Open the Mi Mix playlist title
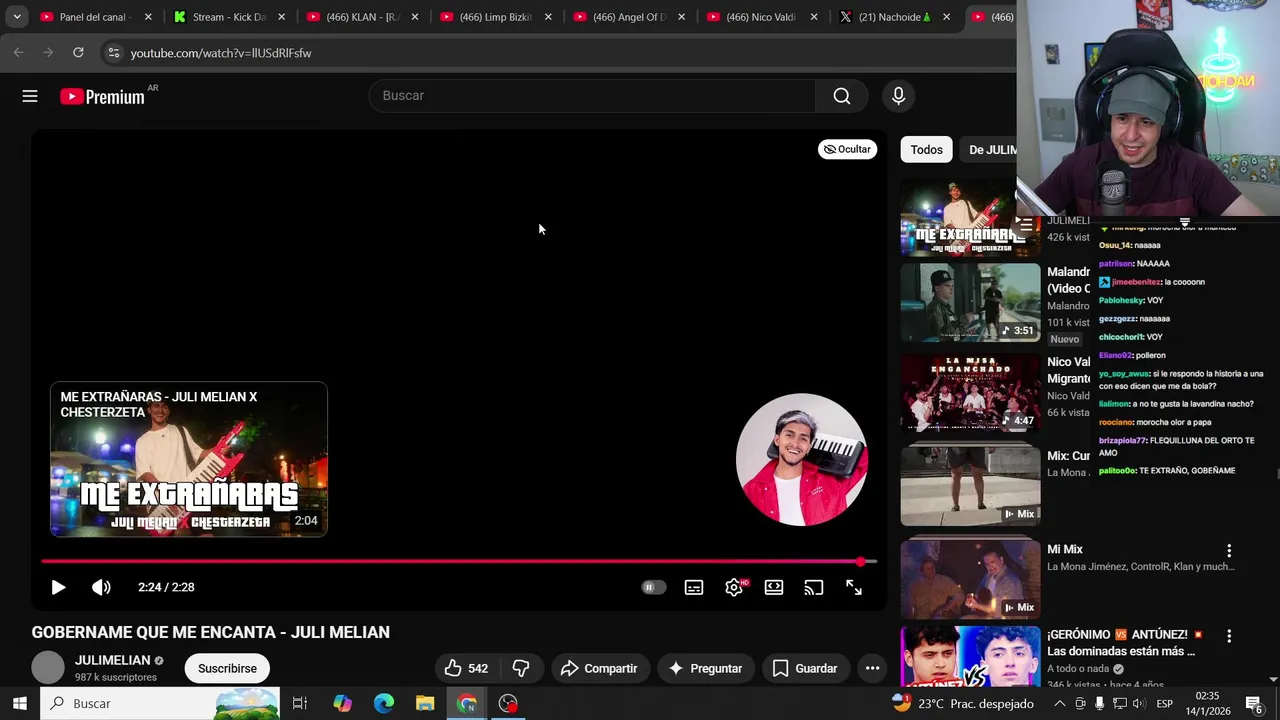1280x720 pixels. click(1065, 549)
